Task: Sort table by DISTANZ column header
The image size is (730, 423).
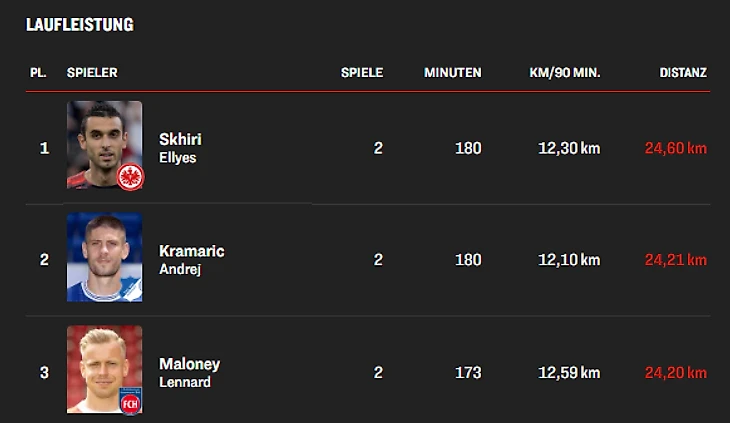Action: (683, 73)
